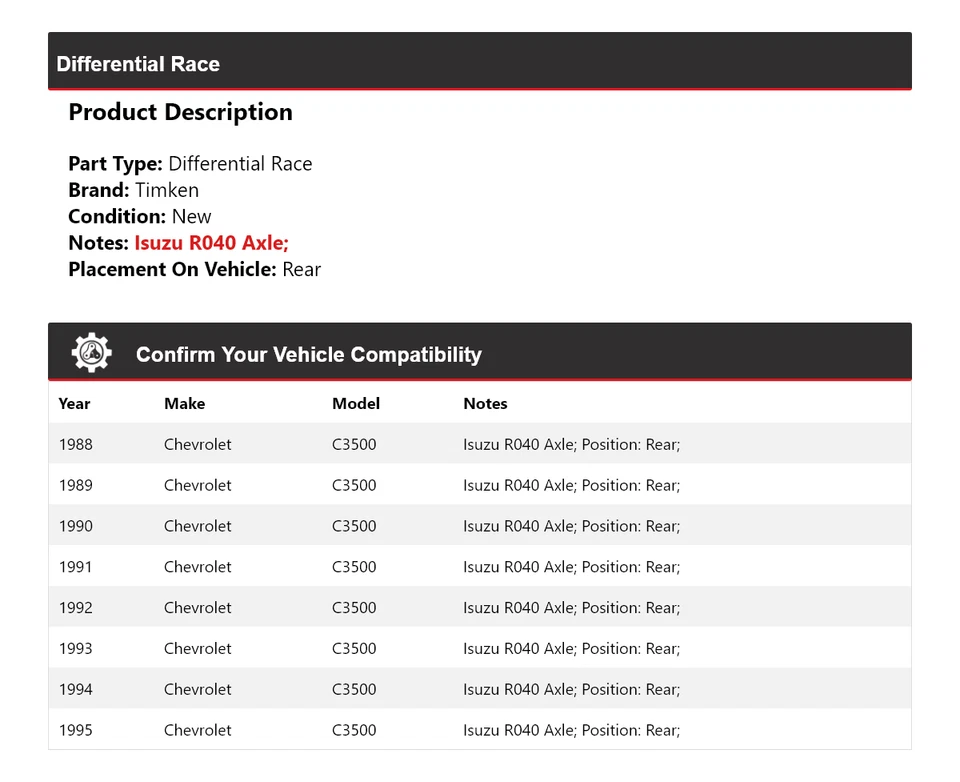Select the 1995 Chevrolet C3500 row
This screenshot has width=960, height=782.
(479, 730)
